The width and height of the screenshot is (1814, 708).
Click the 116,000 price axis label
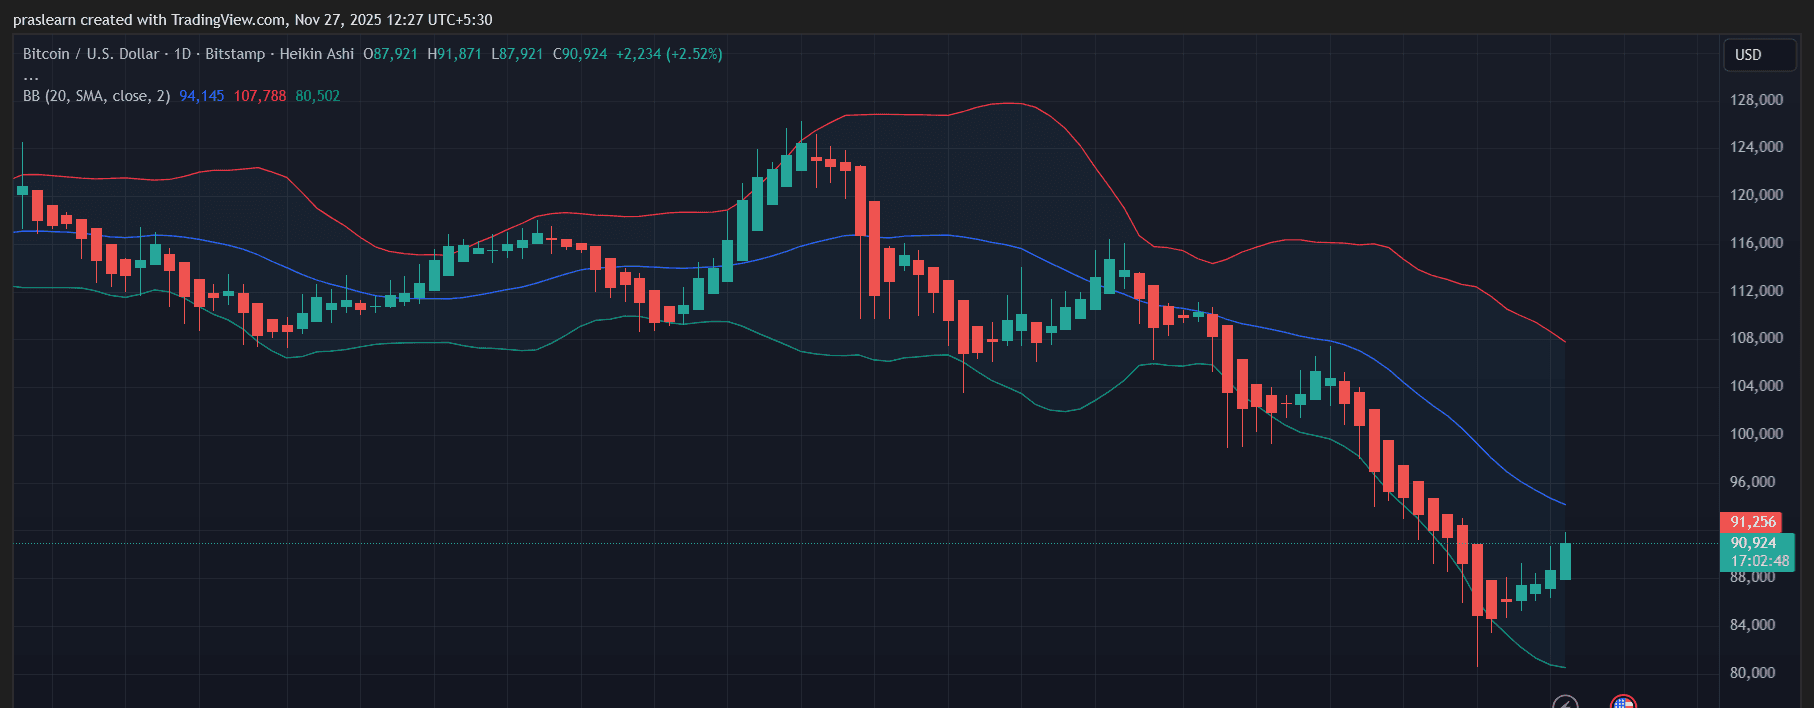point(1756,243)
